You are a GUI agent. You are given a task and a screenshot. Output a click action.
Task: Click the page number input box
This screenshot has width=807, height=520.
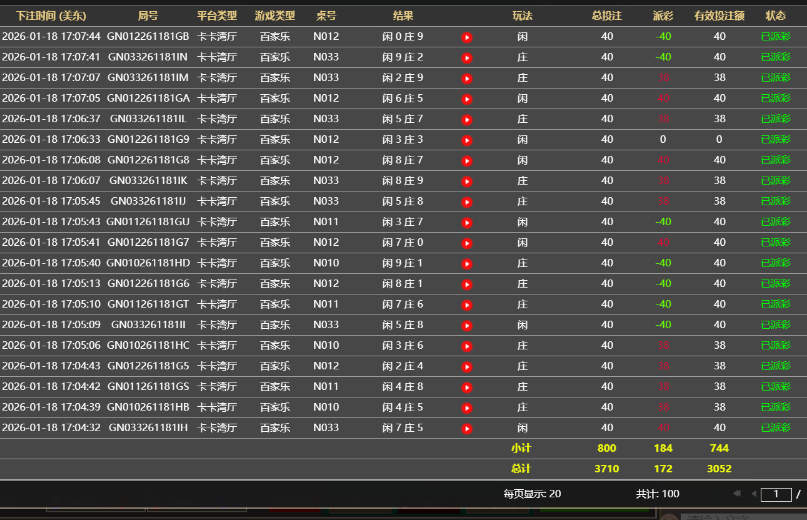tap(776, 494)
